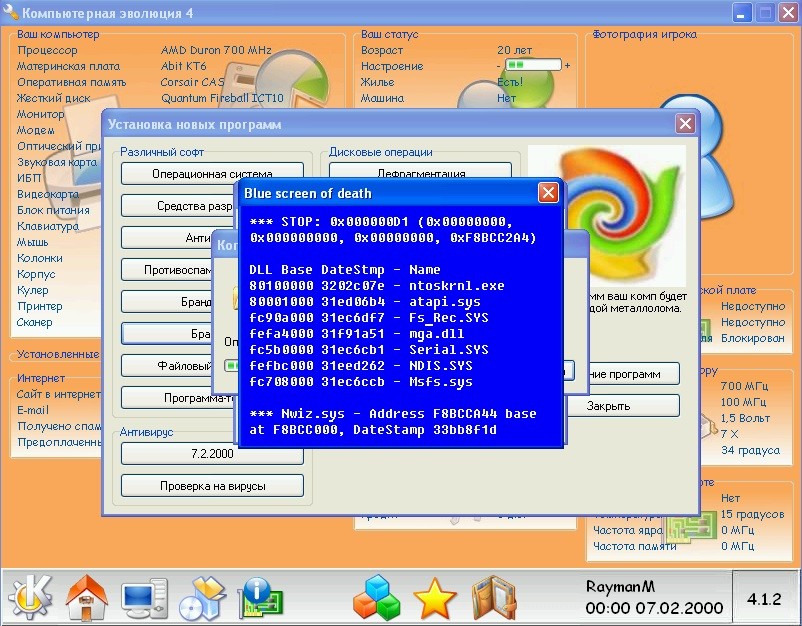Click the Средства разр... button
Screen dimensions: 802x626
[x=178, y=206]
